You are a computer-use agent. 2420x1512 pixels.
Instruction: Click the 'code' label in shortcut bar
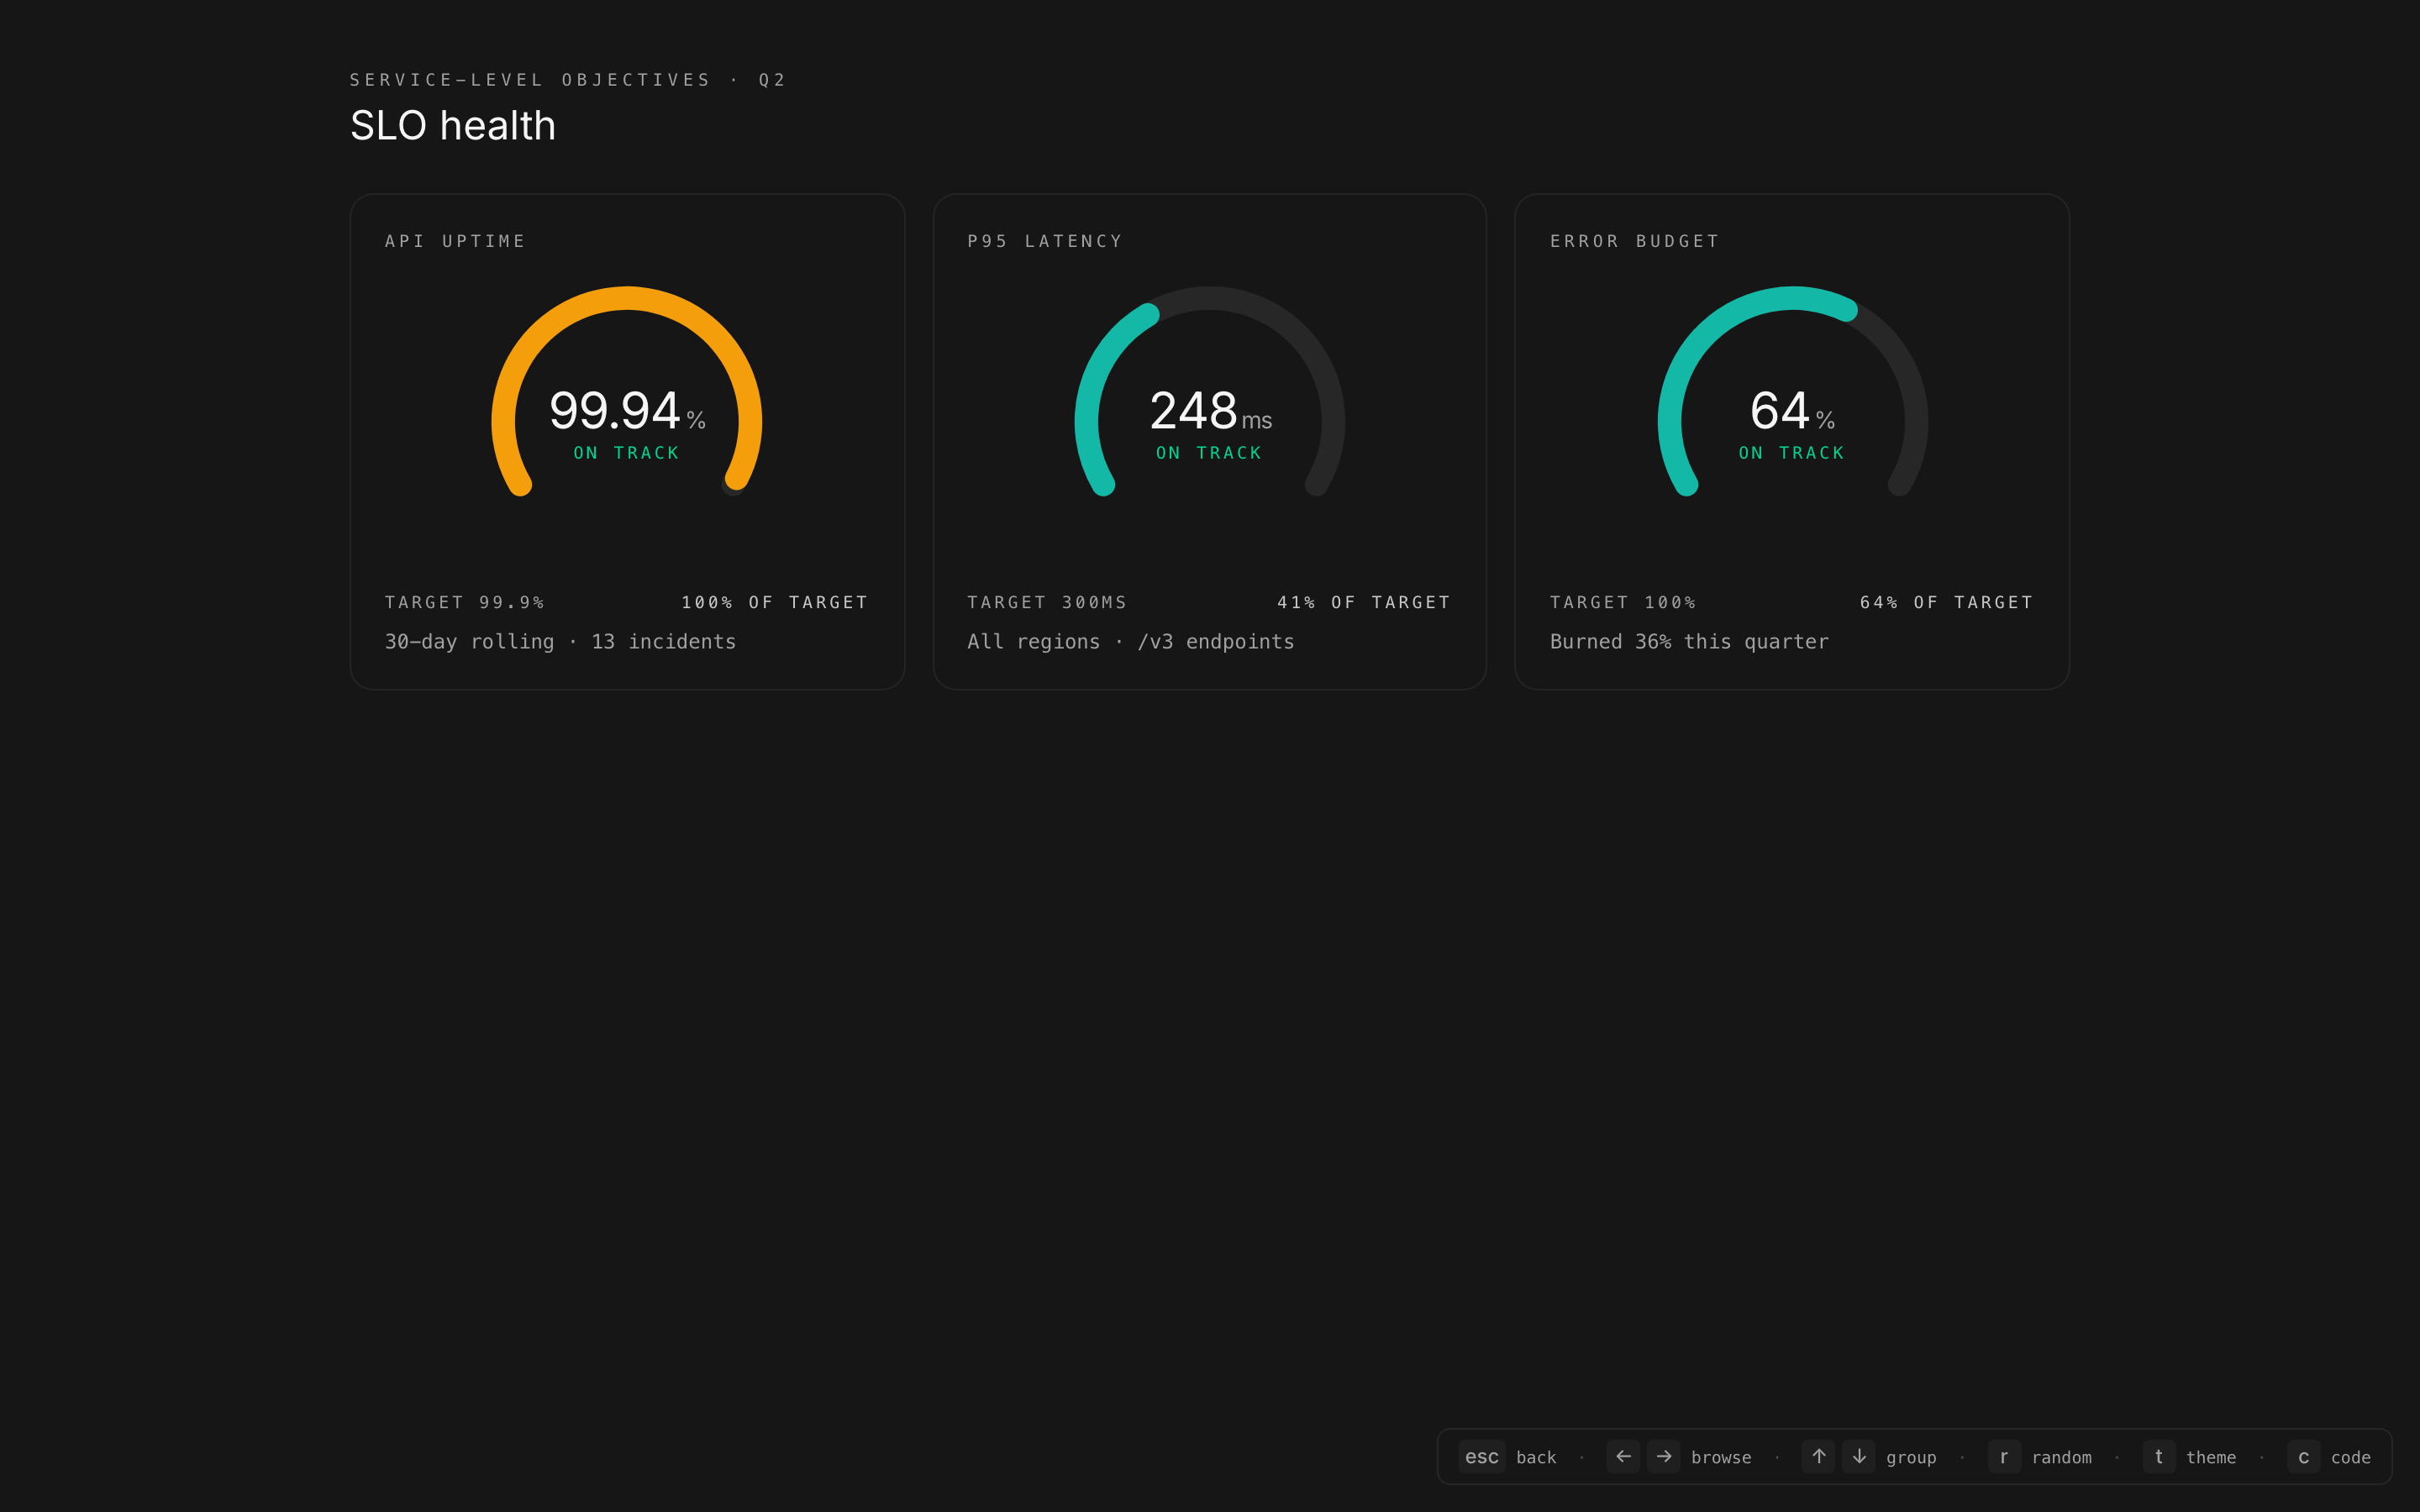tap(2350, 1457)
